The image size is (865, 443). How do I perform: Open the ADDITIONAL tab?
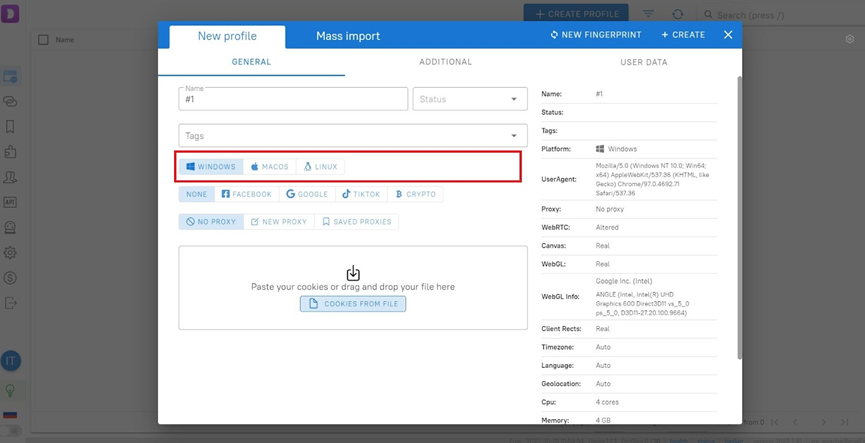point(446,62)
